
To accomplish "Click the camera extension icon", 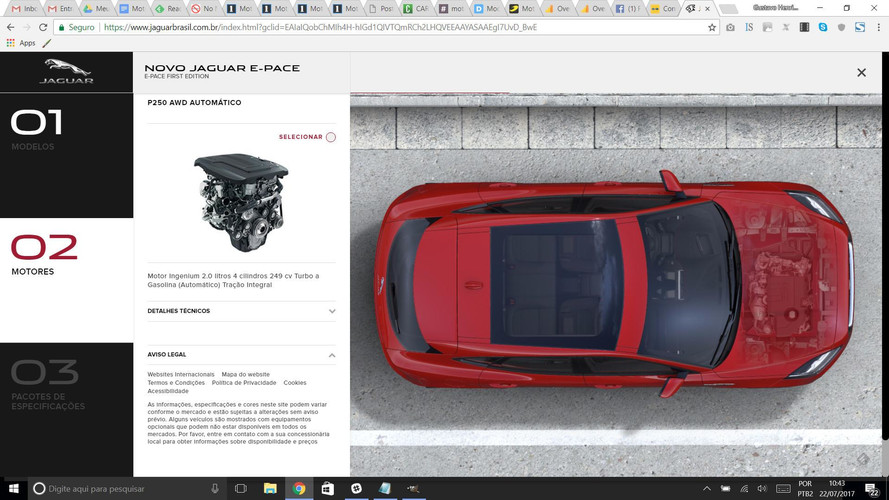I will point(730,27).
